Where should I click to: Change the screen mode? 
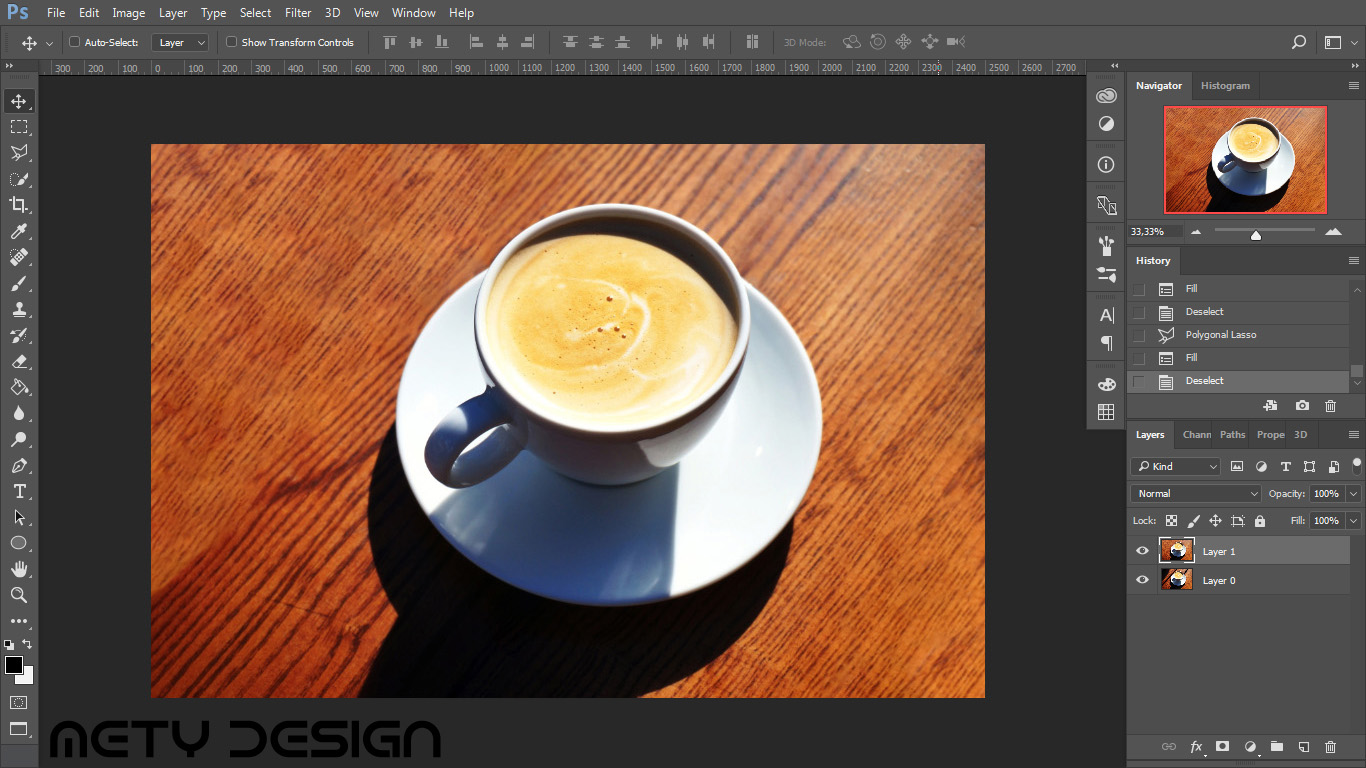[x=19, y=729]
